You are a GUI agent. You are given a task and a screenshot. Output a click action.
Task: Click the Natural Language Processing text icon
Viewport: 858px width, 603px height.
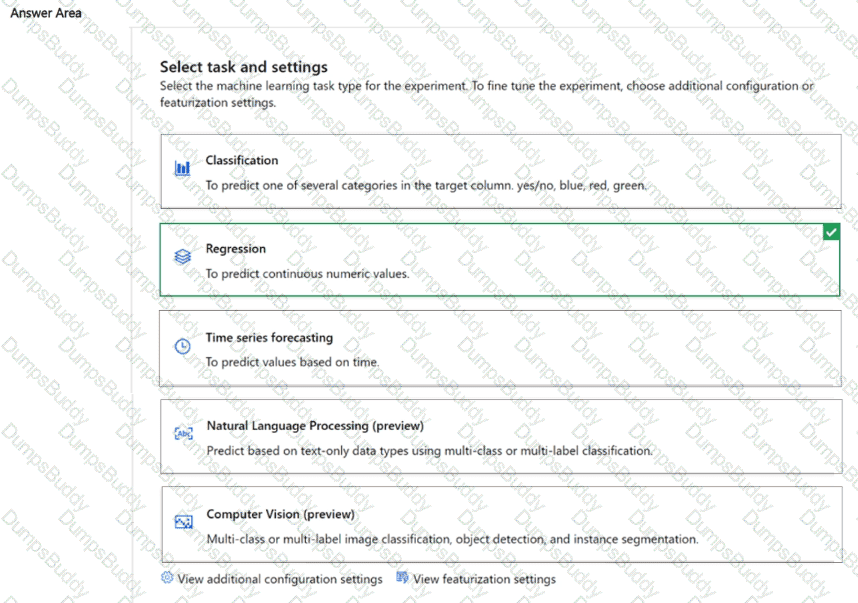pos(183,433)
